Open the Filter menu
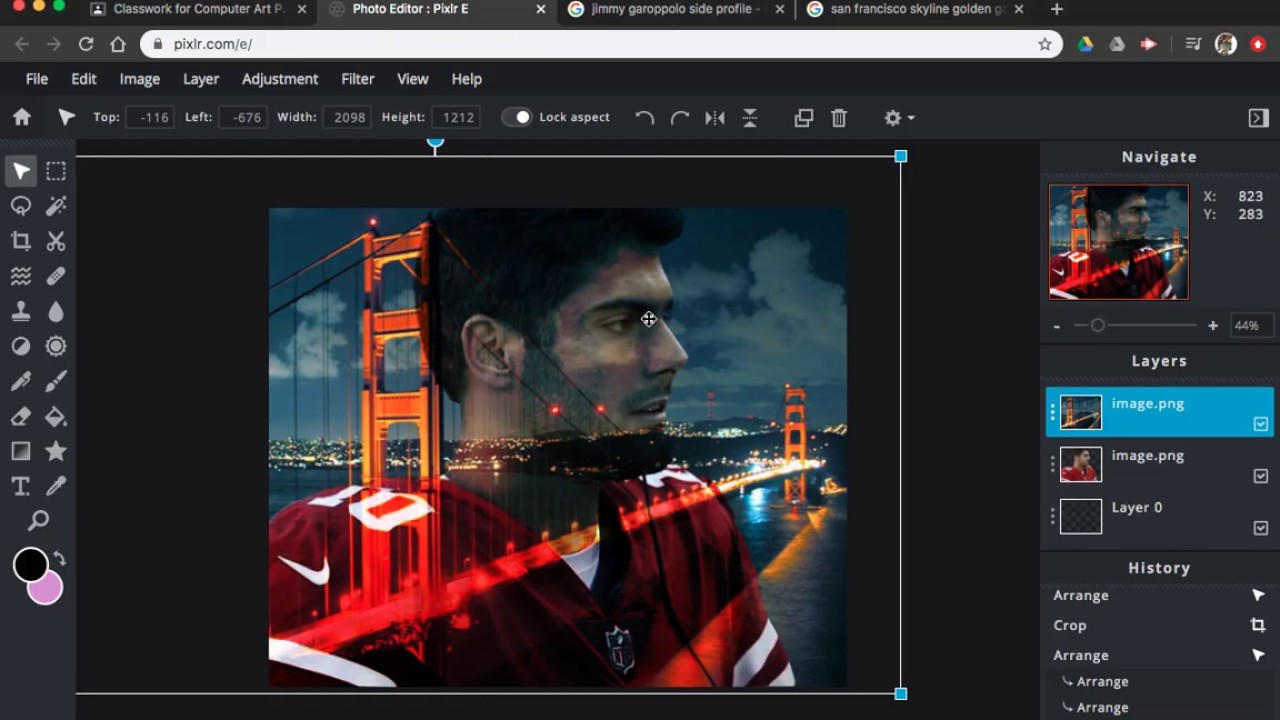This screenshot has height=720, width=1280. [x=357, y=79]
